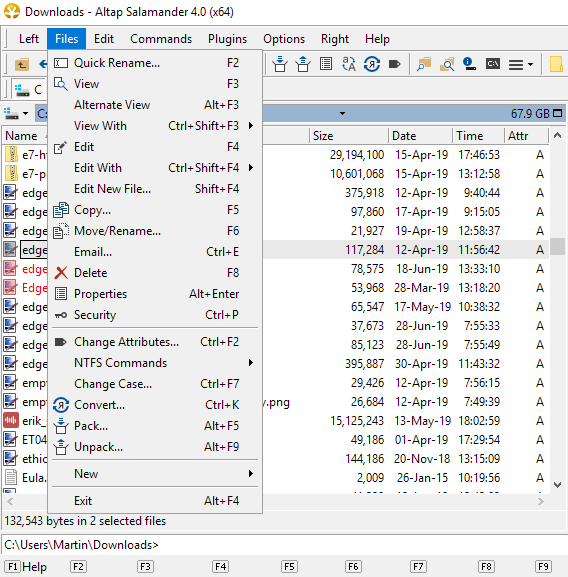Screen dimensions: 568x577
Task: Click the F3 function key button
Action: [x=145, y=567]
